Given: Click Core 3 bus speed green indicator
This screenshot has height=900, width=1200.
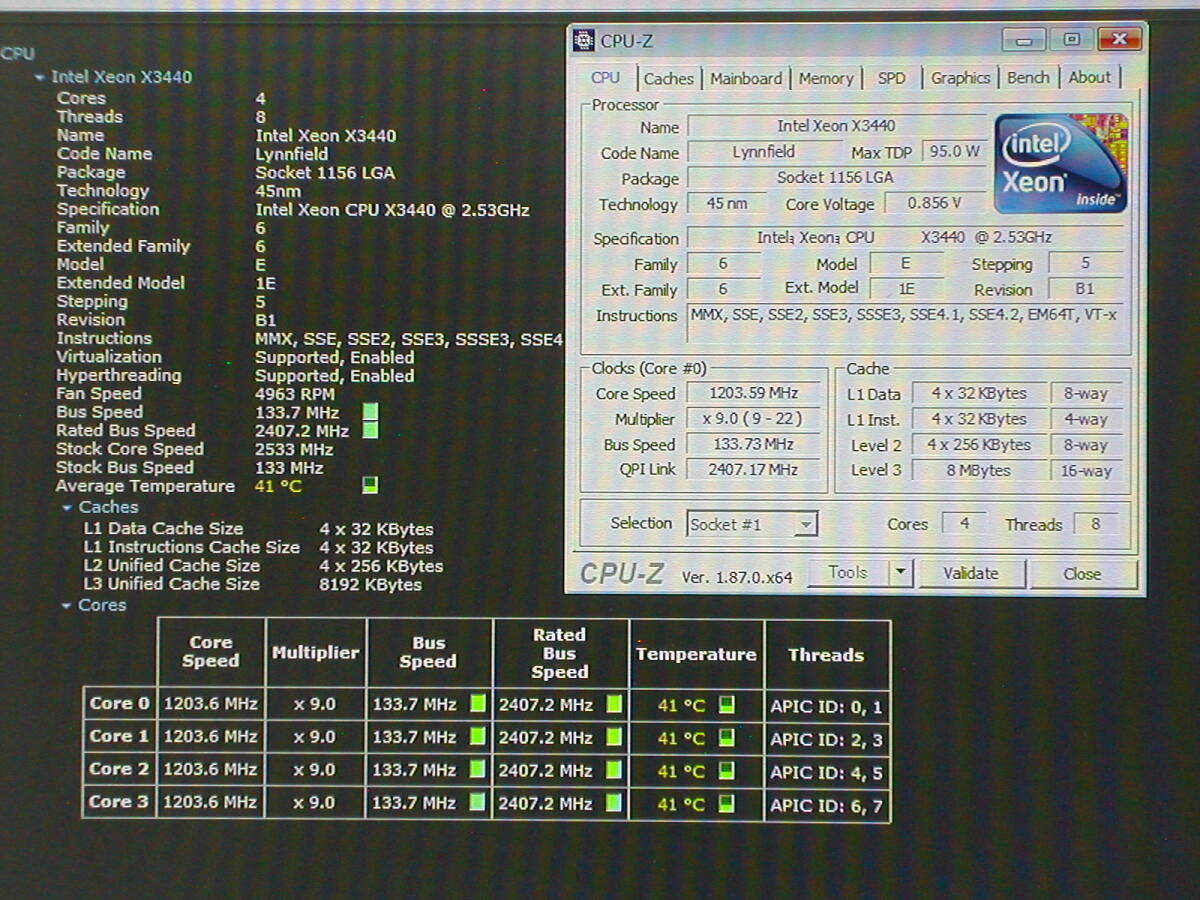Looking at the screenshot, I should (x=478, y=802).
